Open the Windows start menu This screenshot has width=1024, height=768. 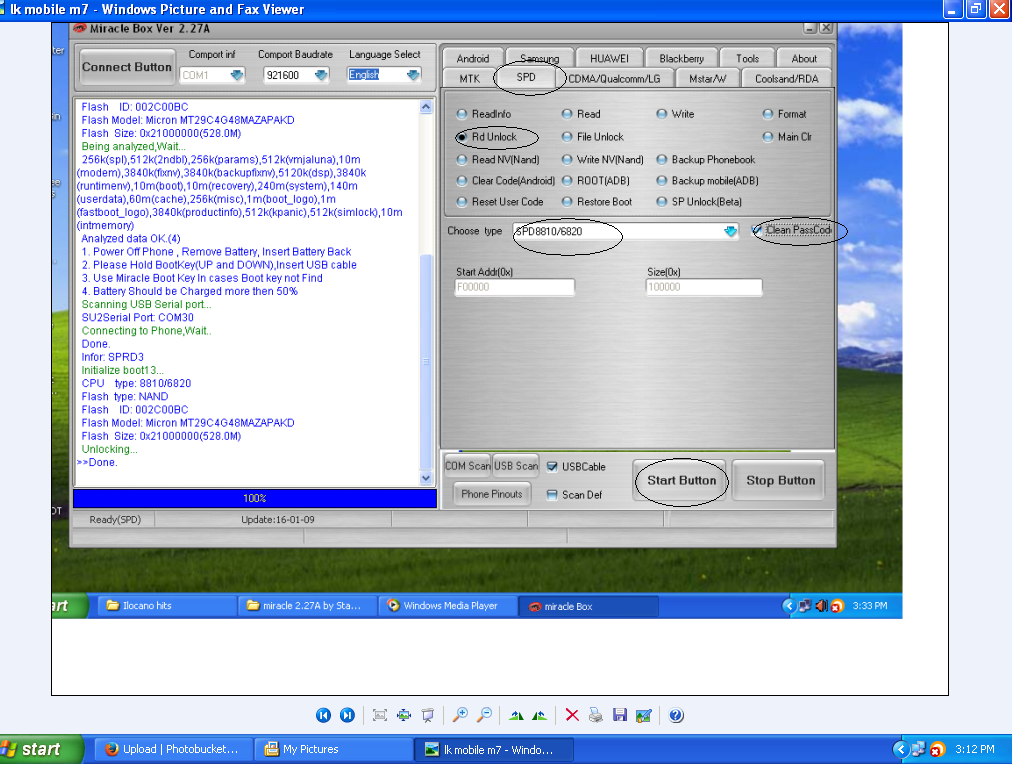coord(42,749)
